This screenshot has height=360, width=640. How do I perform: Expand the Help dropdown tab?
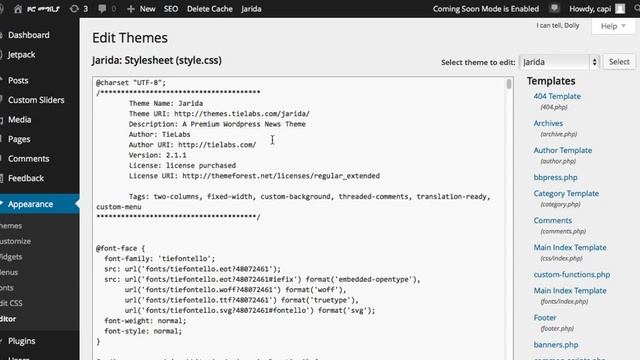[x=613, y=26]
